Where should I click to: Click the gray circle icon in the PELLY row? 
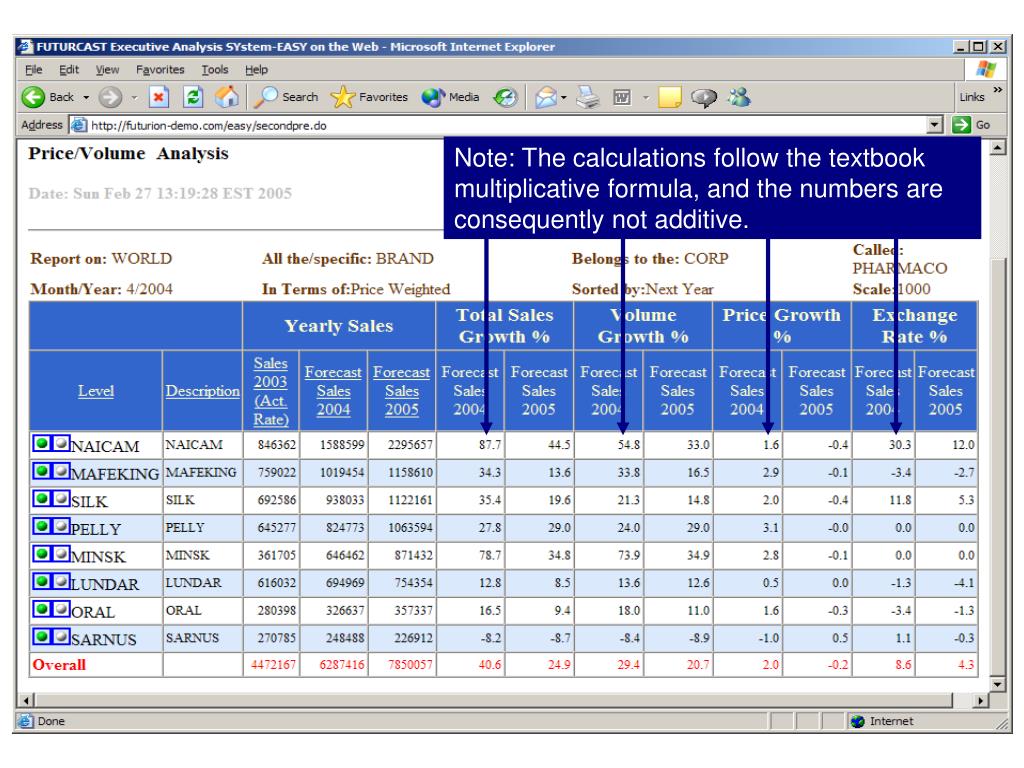pos(61,526)
